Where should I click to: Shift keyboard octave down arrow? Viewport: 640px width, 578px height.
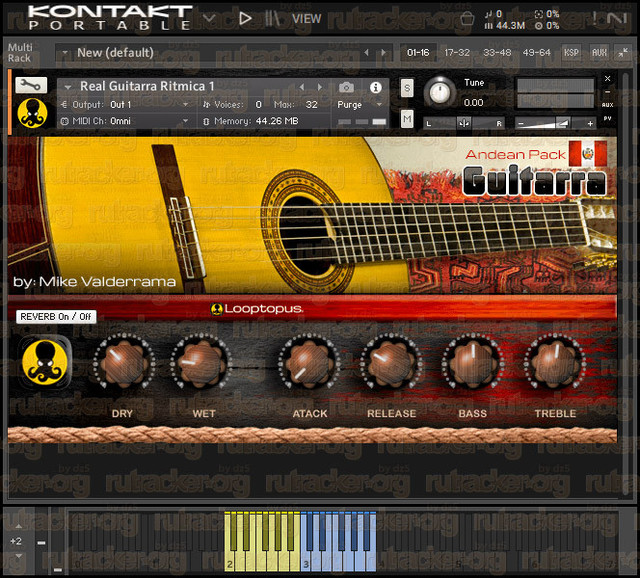tap(18, 556)
